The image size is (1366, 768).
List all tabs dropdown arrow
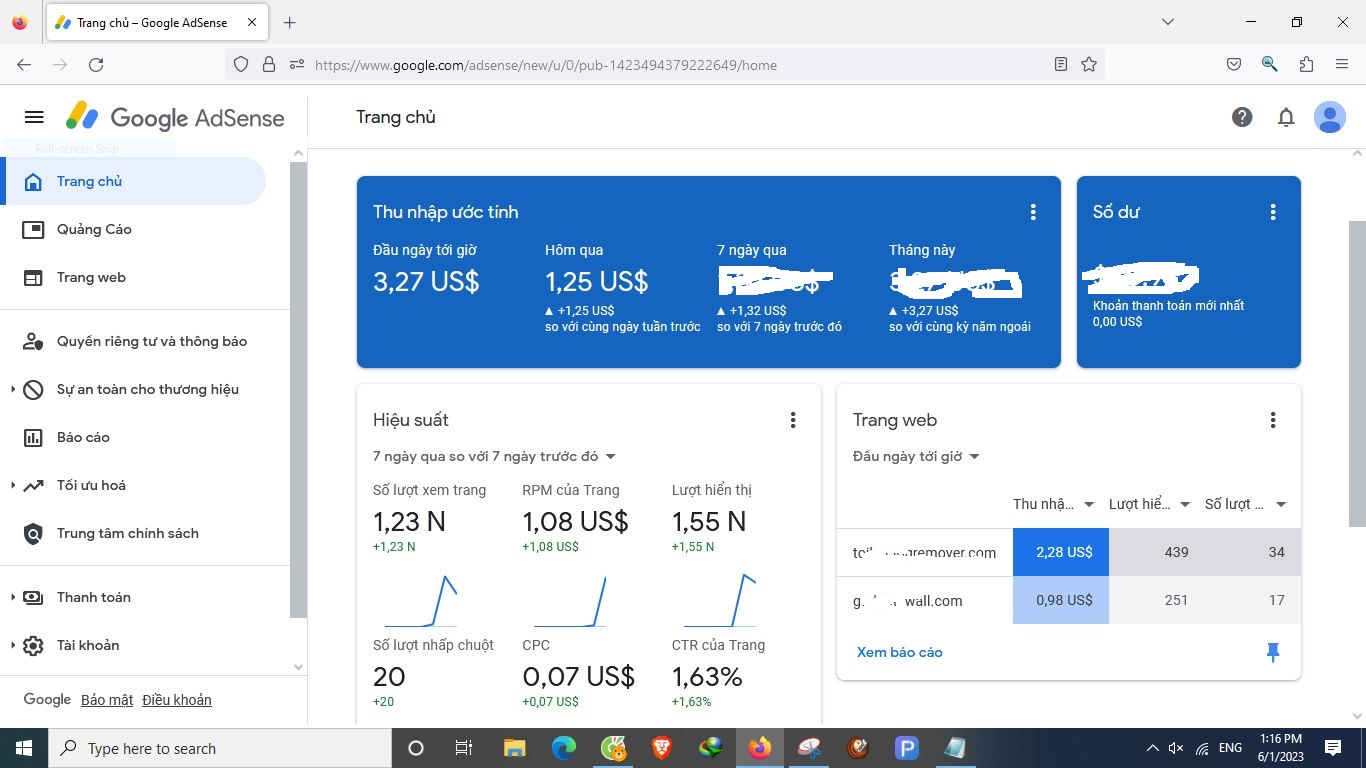(1167, 22)
